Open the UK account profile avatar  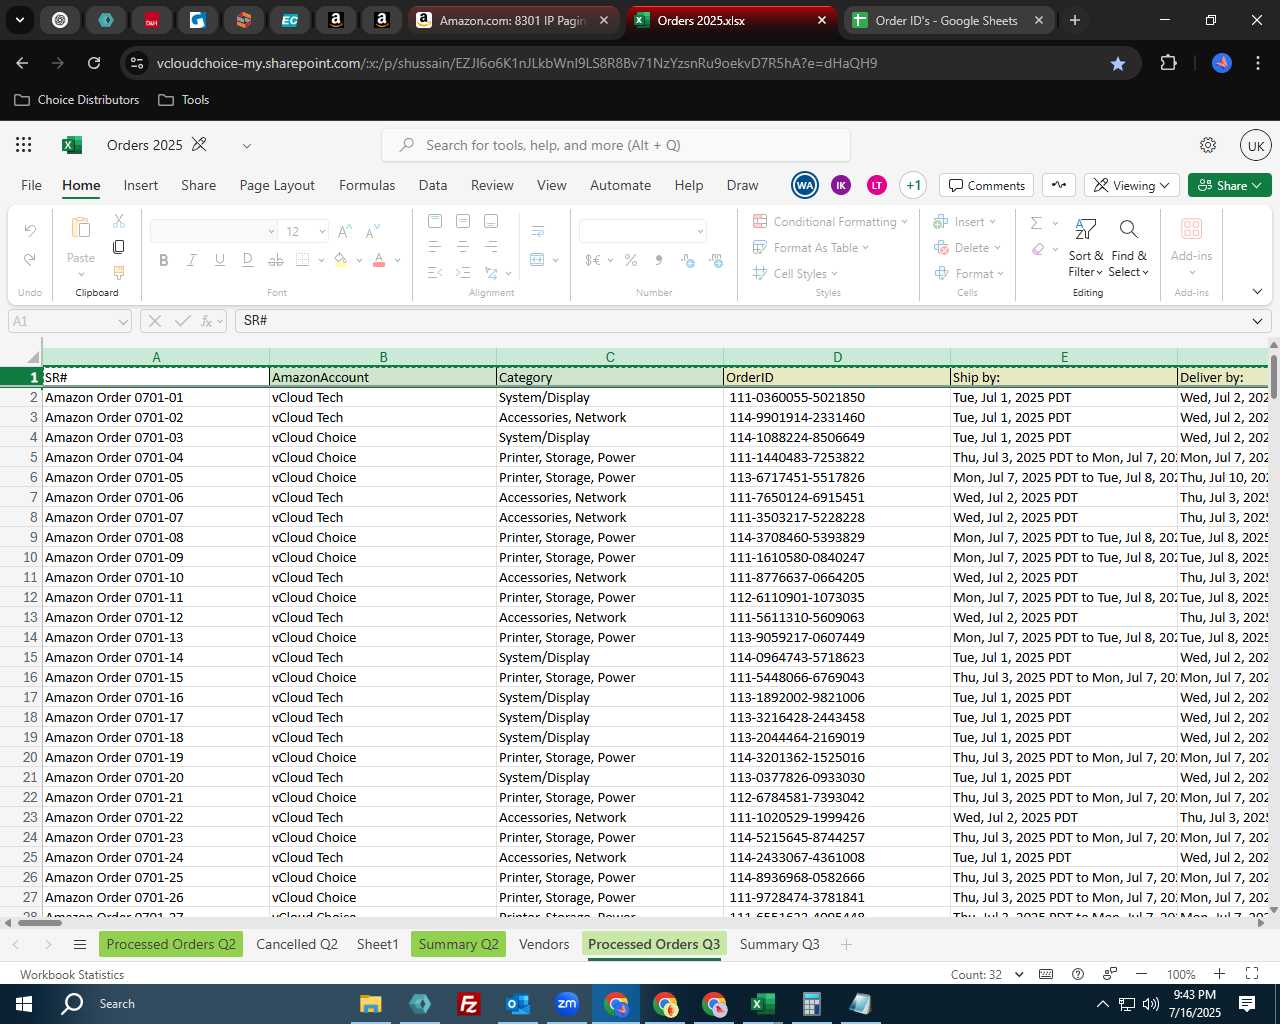tap(1256, 145)
